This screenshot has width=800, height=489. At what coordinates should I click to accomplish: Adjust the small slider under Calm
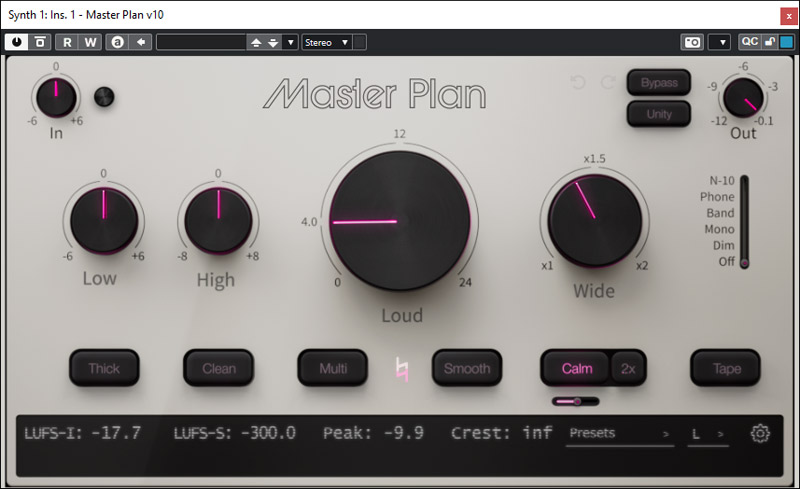point(575,401)
